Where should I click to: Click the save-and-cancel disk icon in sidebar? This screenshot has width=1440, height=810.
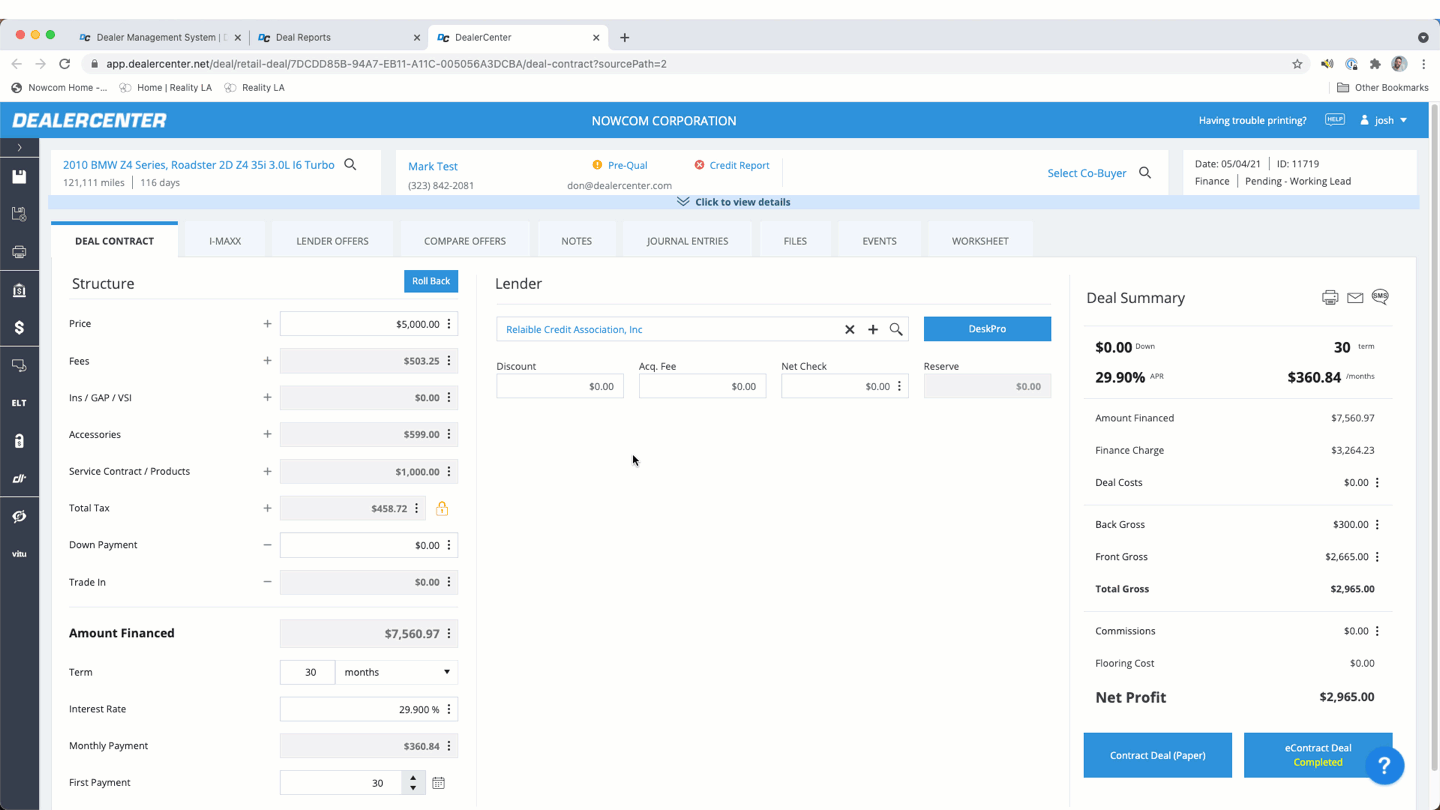click(x=19, y=214)
